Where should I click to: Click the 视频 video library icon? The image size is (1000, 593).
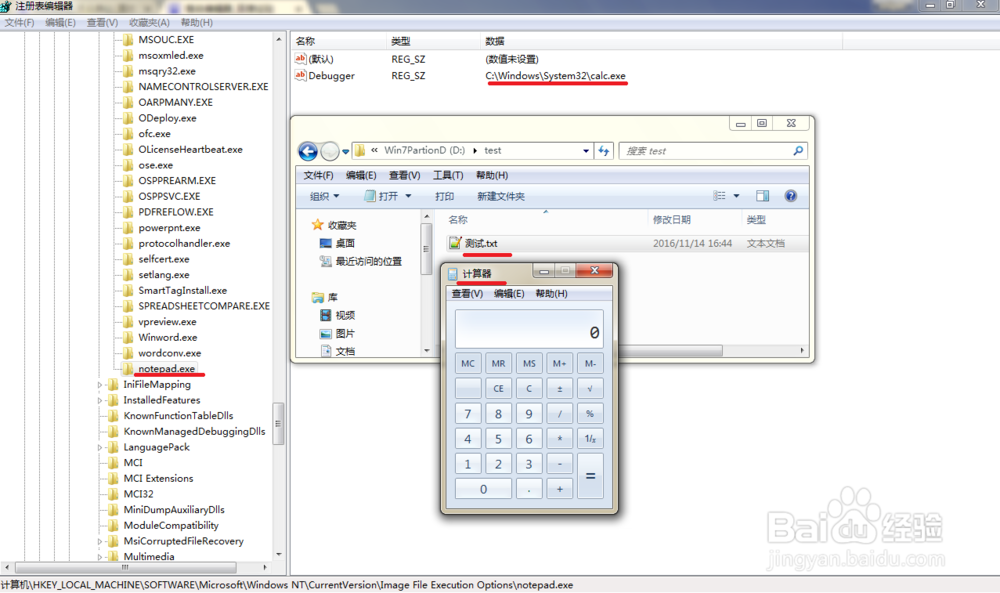tap(326, 315)
